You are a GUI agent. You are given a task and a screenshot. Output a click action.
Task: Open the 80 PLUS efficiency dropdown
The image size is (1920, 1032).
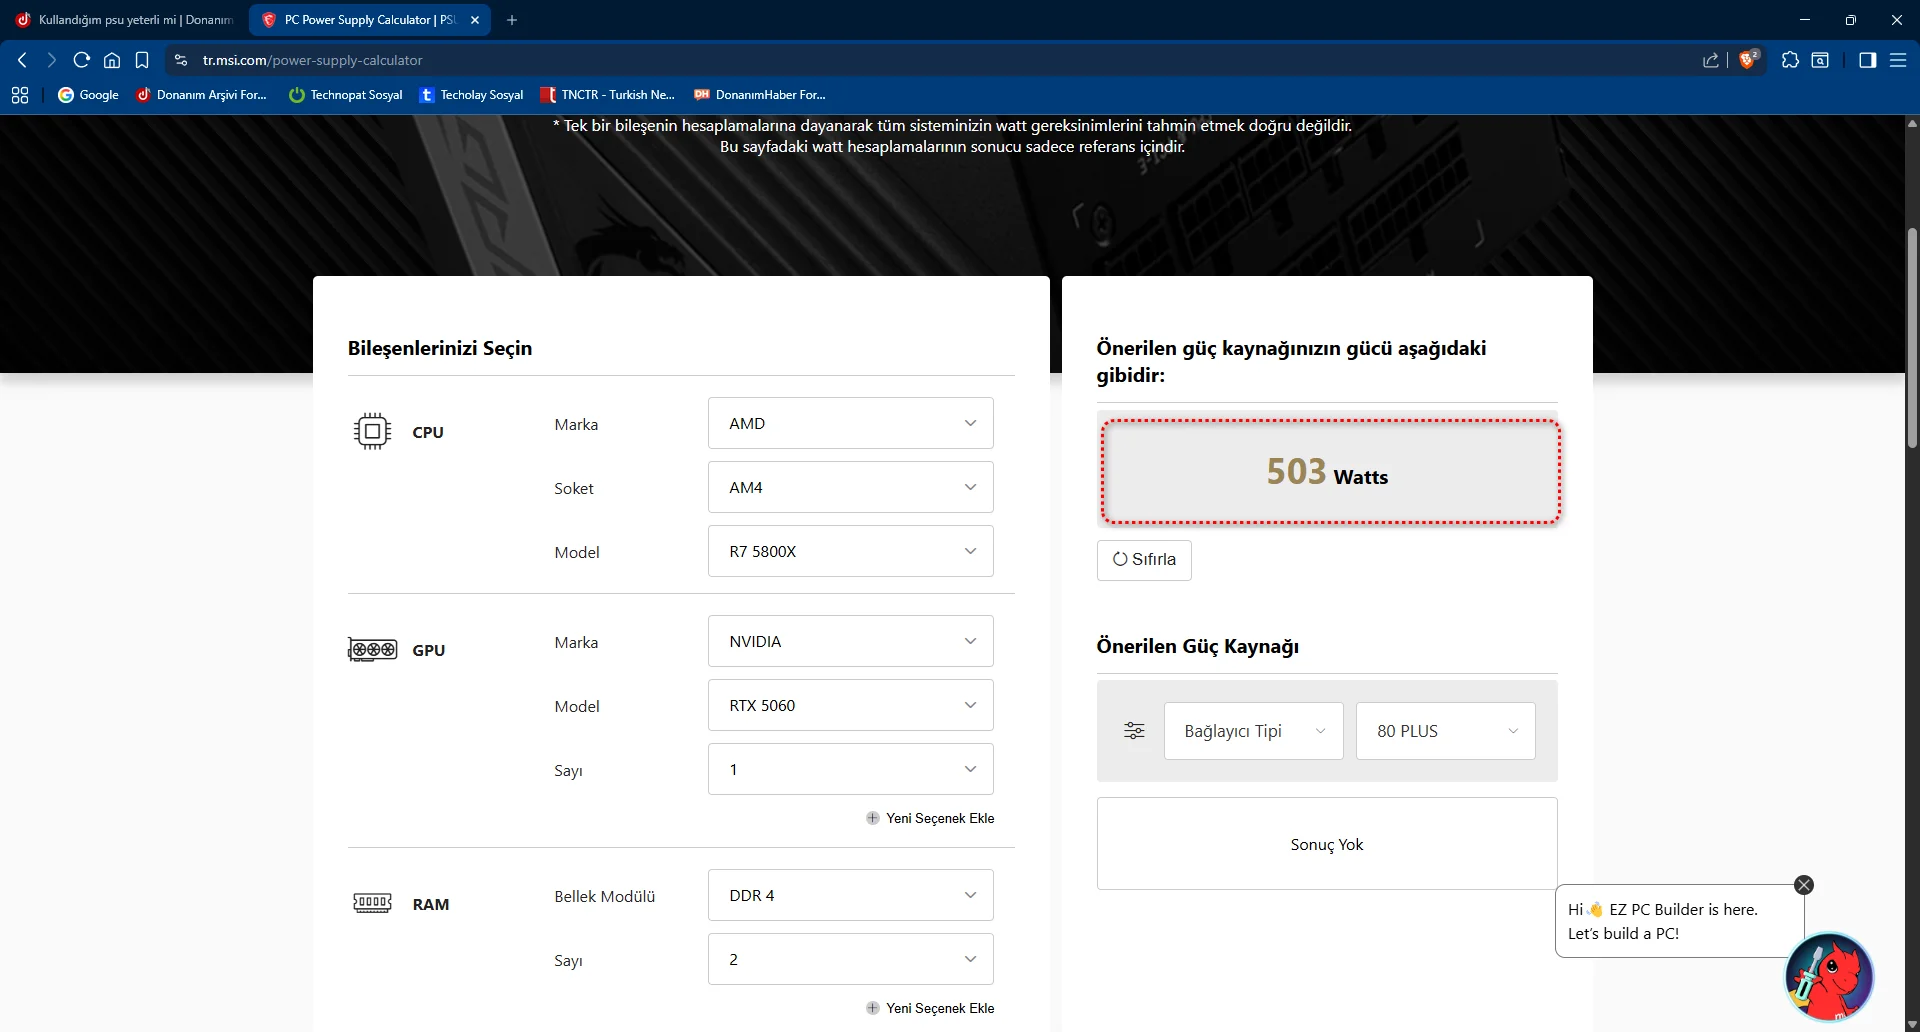(1445, 731)
